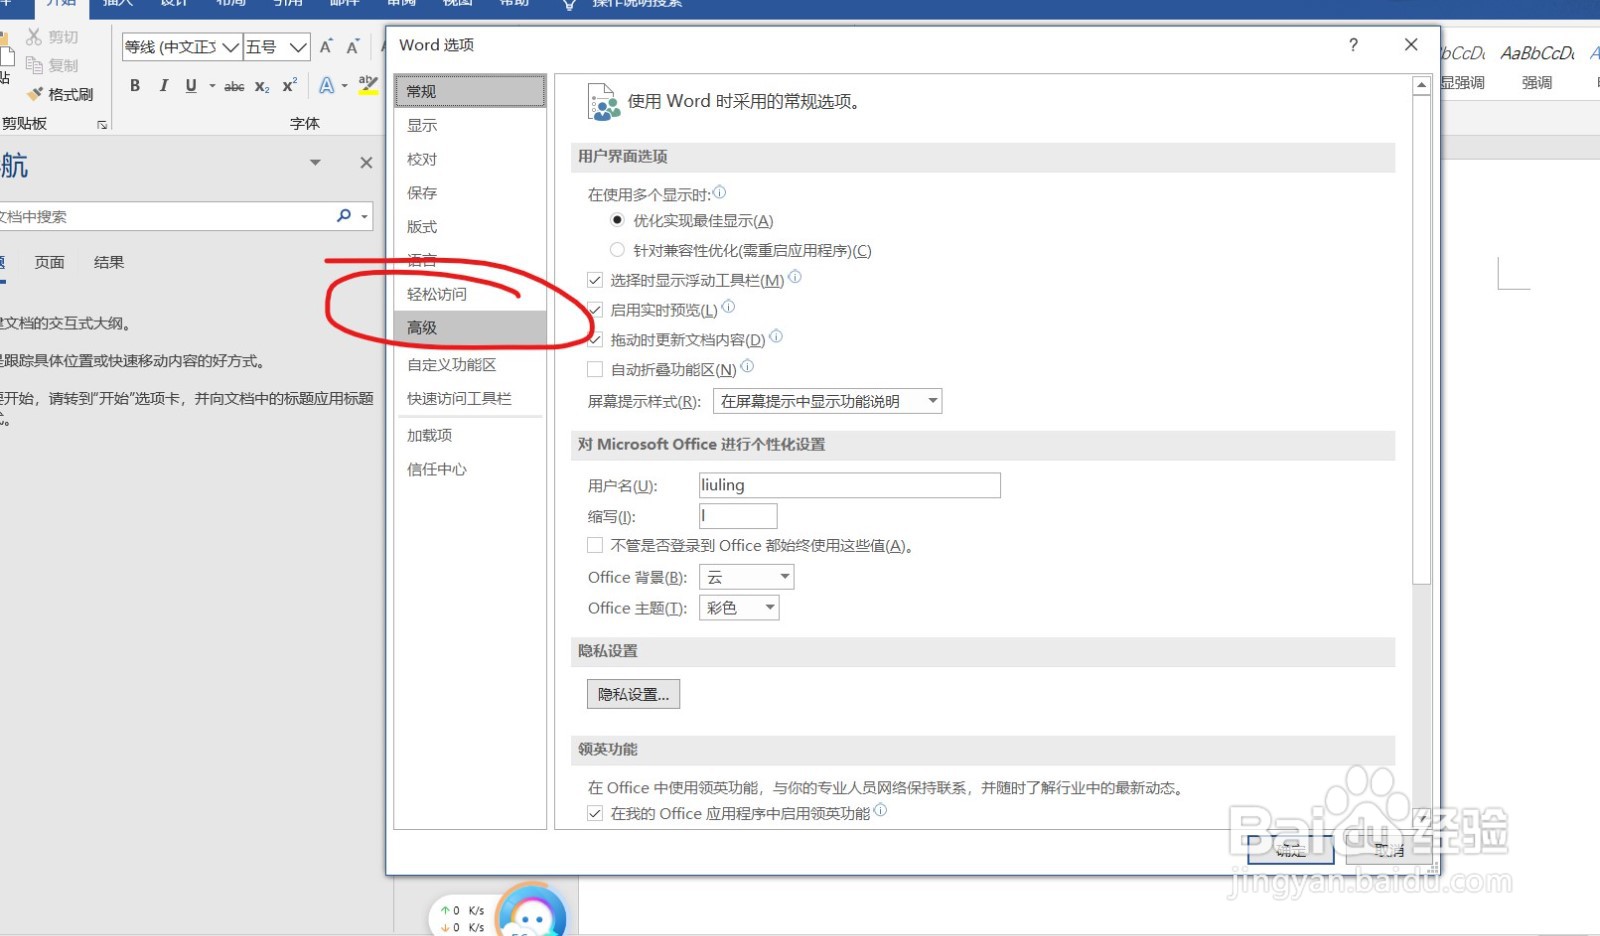The image size is (1600, 936).
Task: Open the font color swatch
Action: (328, 86)
